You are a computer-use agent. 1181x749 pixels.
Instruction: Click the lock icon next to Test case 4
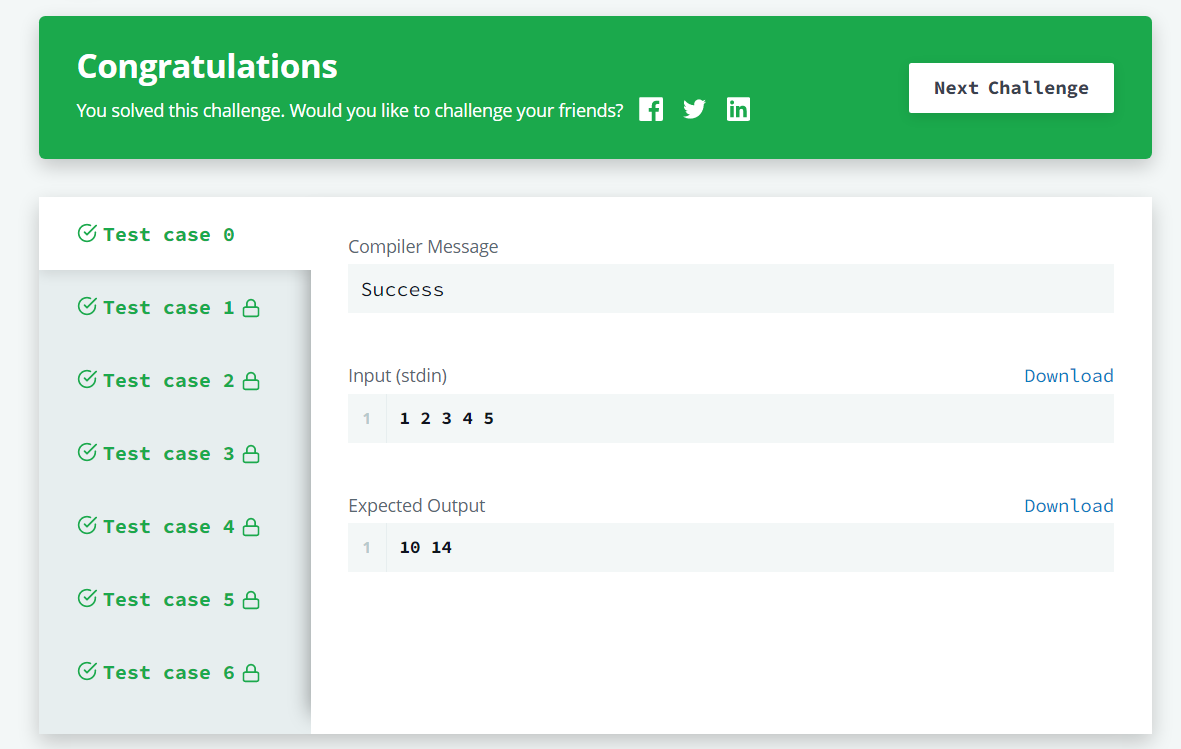coord(251,526)
